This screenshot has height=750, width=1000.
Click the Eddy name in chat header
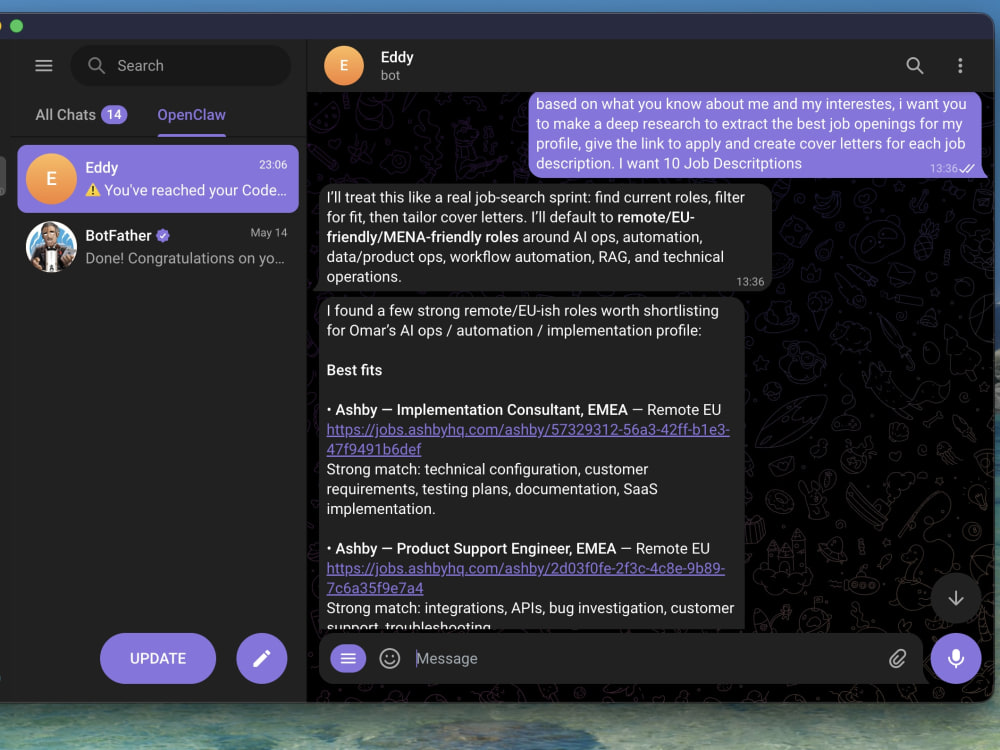pos(397,57)
